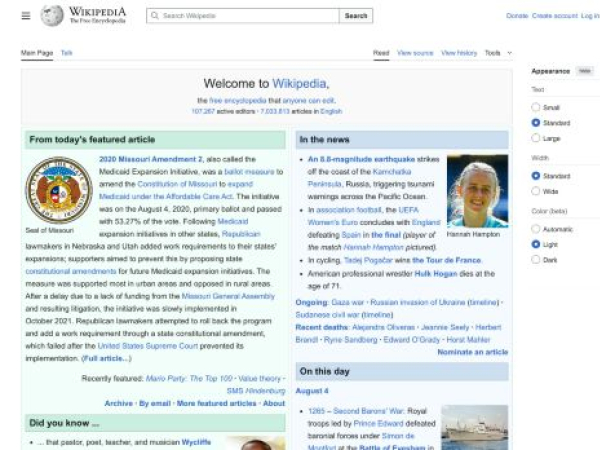This screenshot has height=450, width=600.
Task: Open the View history tab
Action: coord(459,53)
